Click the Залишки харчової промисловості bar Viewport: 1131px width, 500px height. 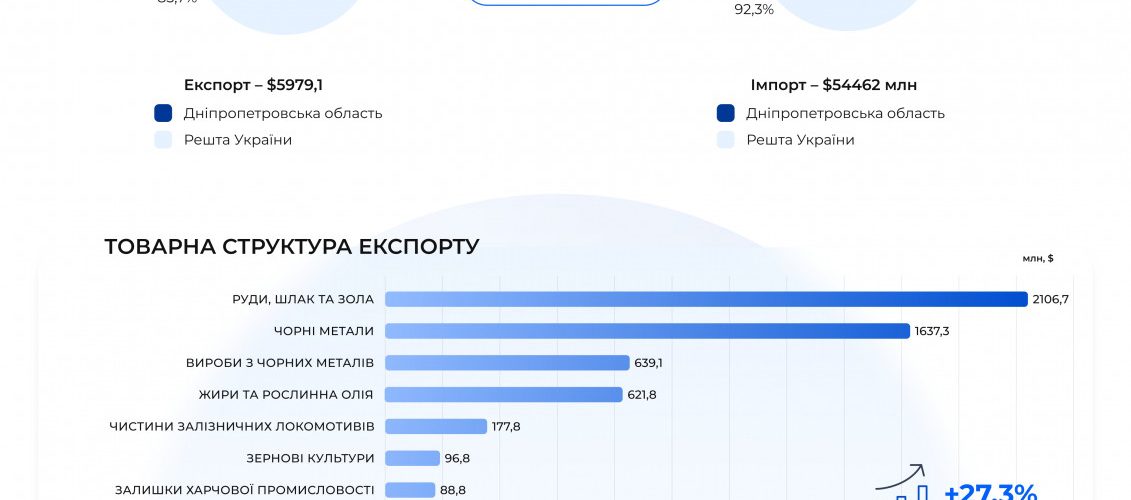pos(410,489)
